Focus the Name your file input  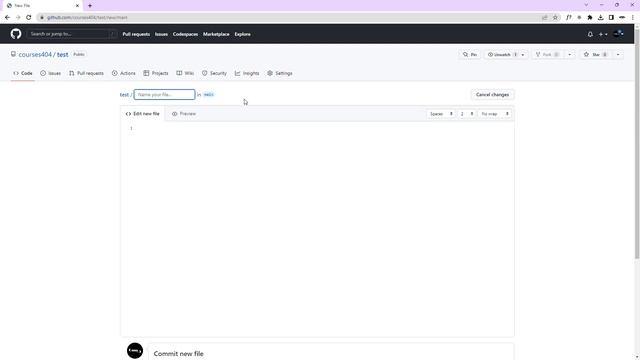(x=164, y=94)
